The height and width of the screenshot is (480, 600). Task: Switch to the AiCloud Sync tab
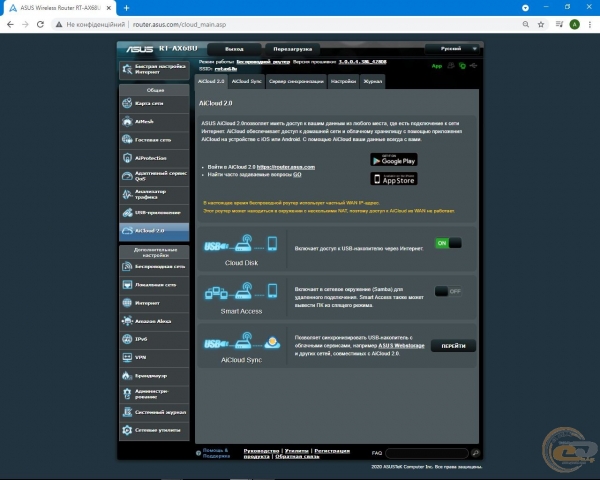tap(246, 82)
